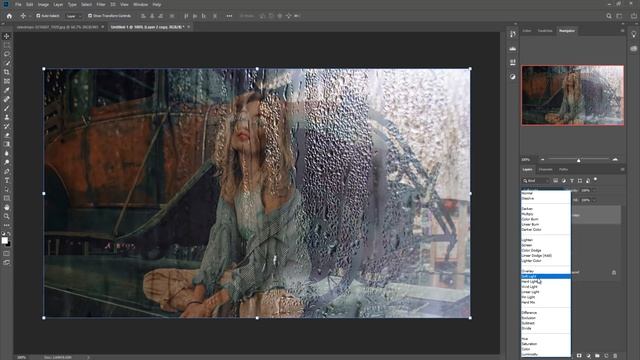The height and width of the screenshot is (360, 640).
Task: Select the Lasso tool
Action: [7, 54]
